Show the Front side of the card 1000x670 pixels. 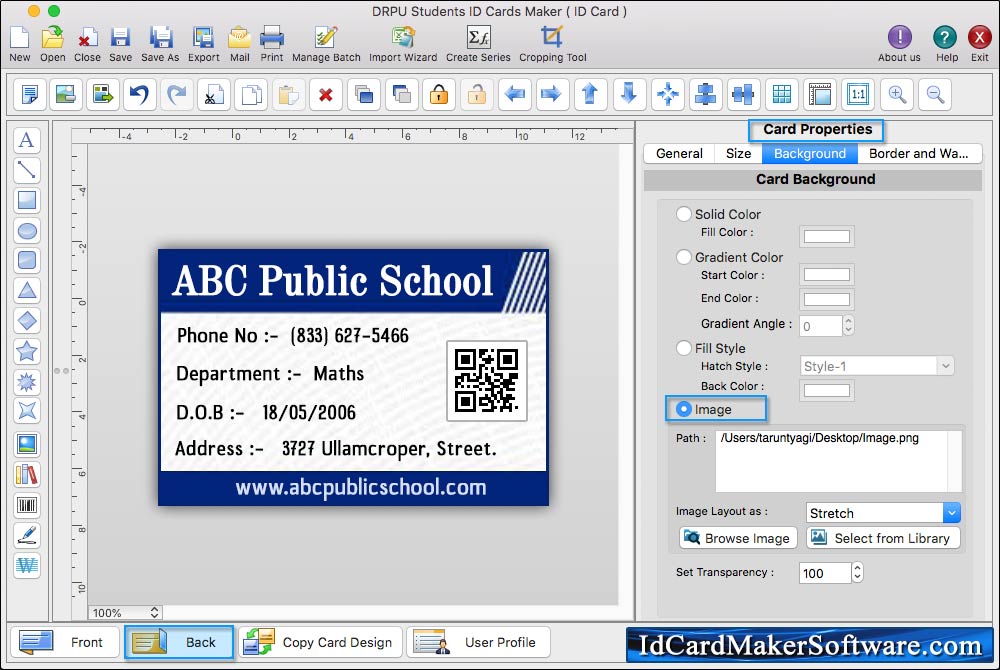[65, 642]
